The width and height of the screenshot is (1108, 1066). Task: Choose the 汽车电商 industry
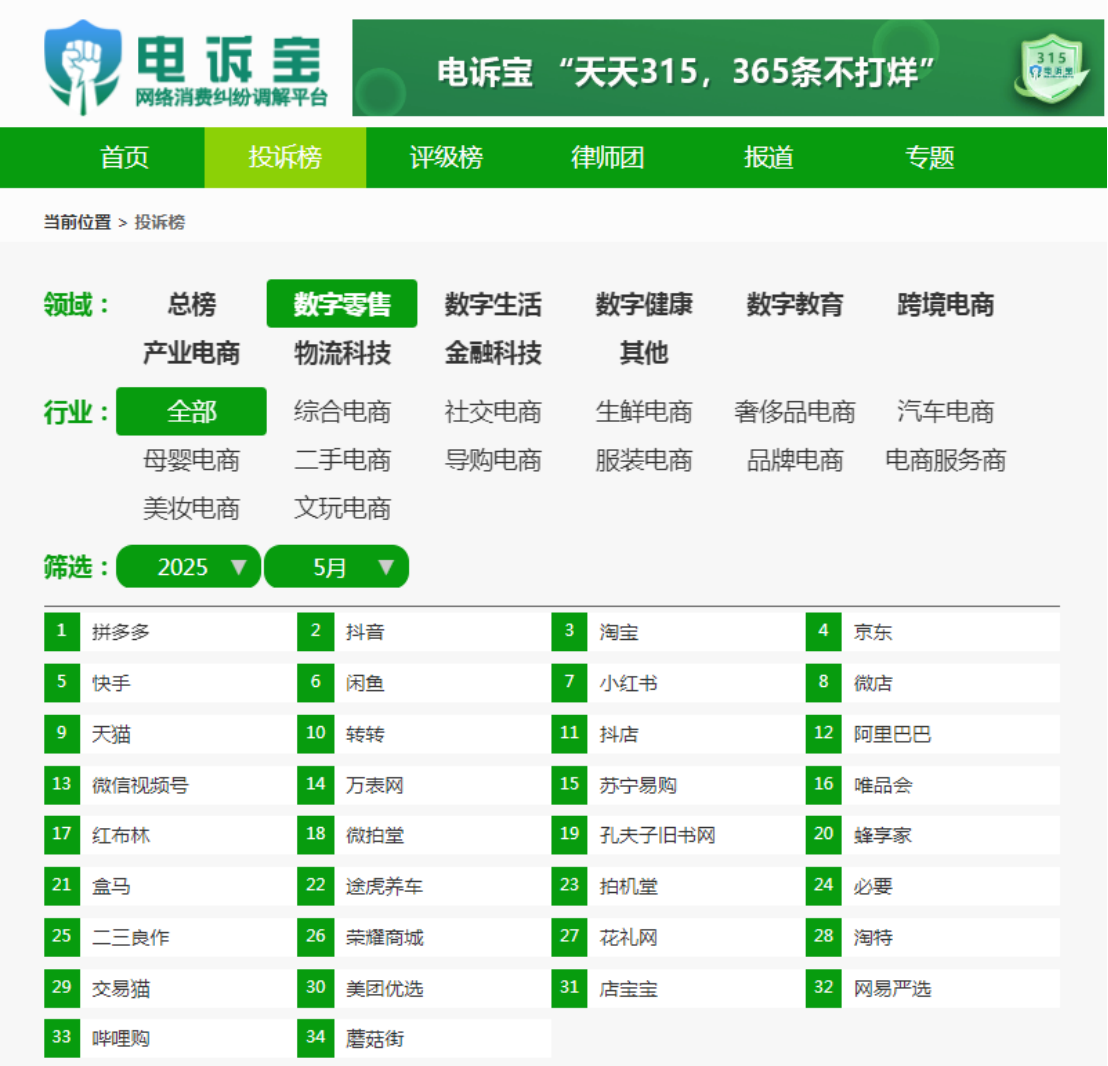coord(945,411)
